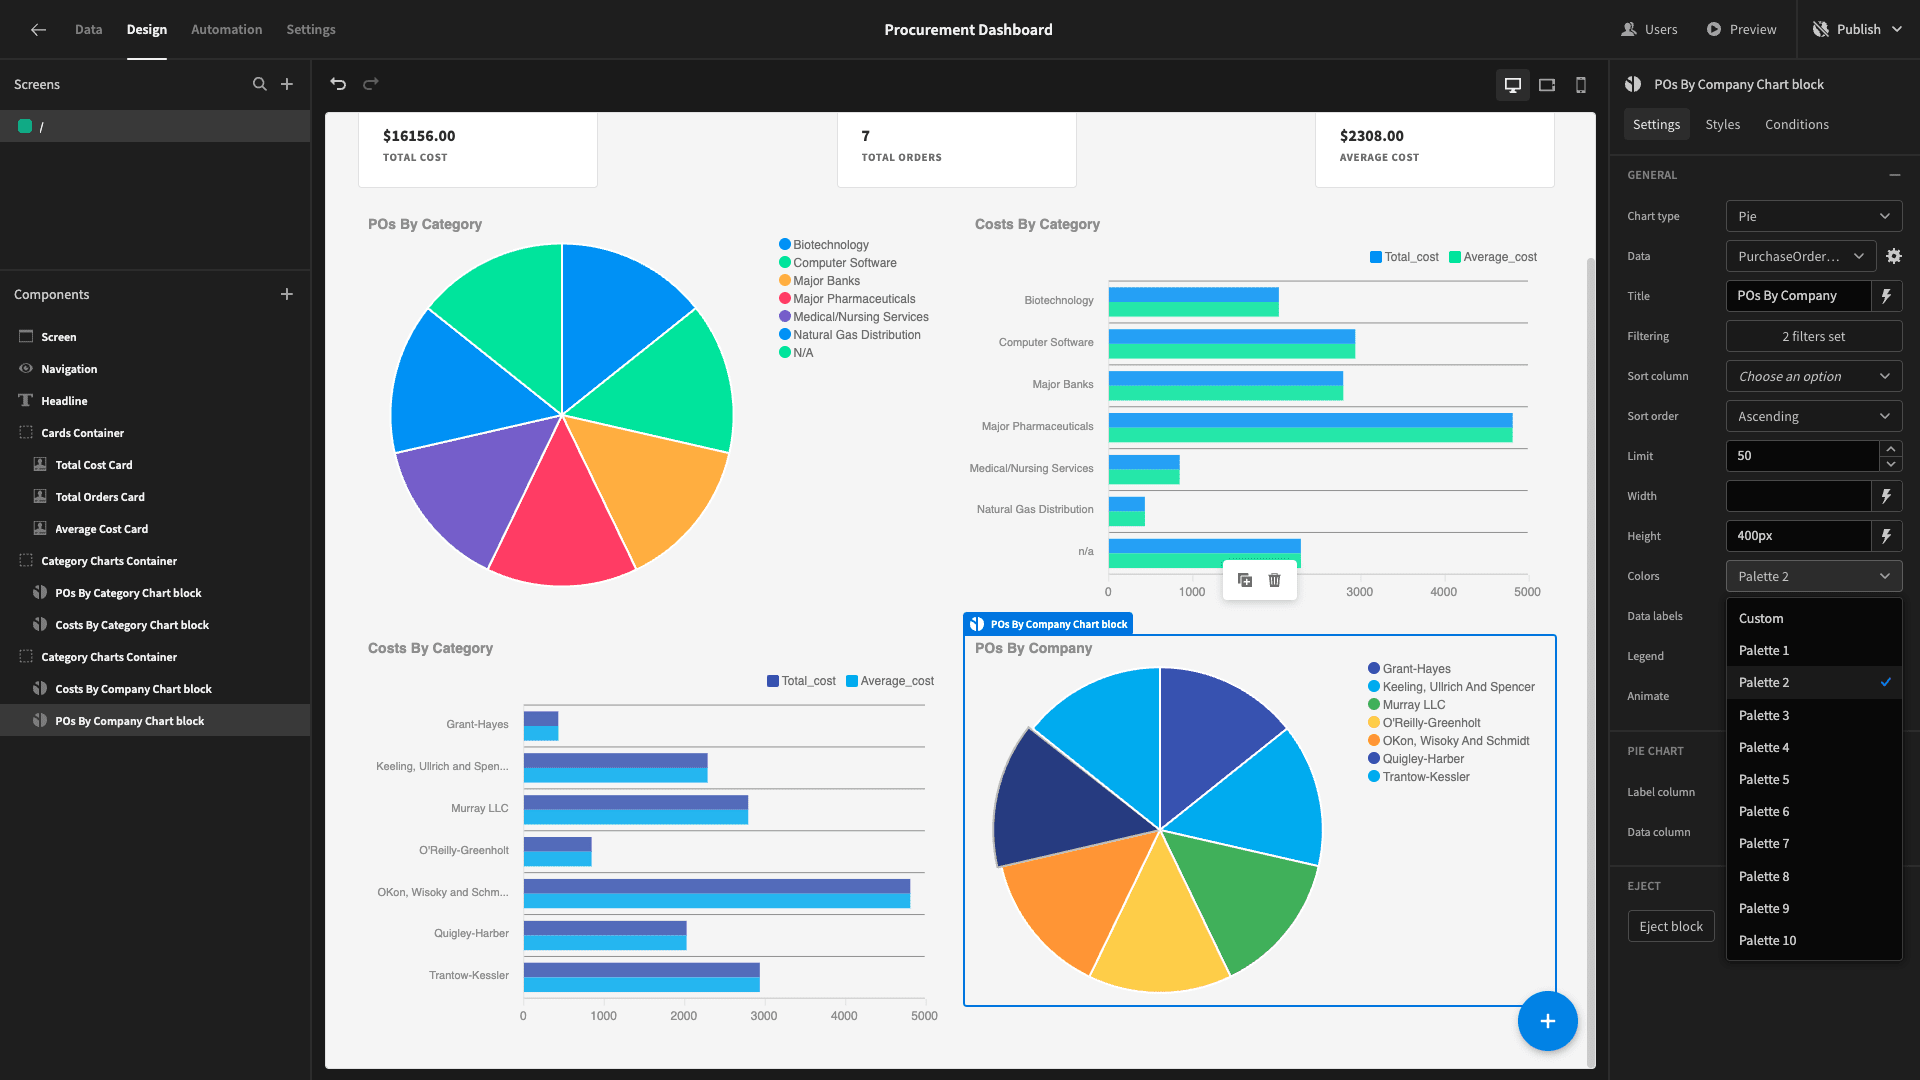Image resolution: width=1920 pixels, height=1080 pixels.
Task: Duplicate the selected chart block icon
Action: click(x=1245, y=580)
